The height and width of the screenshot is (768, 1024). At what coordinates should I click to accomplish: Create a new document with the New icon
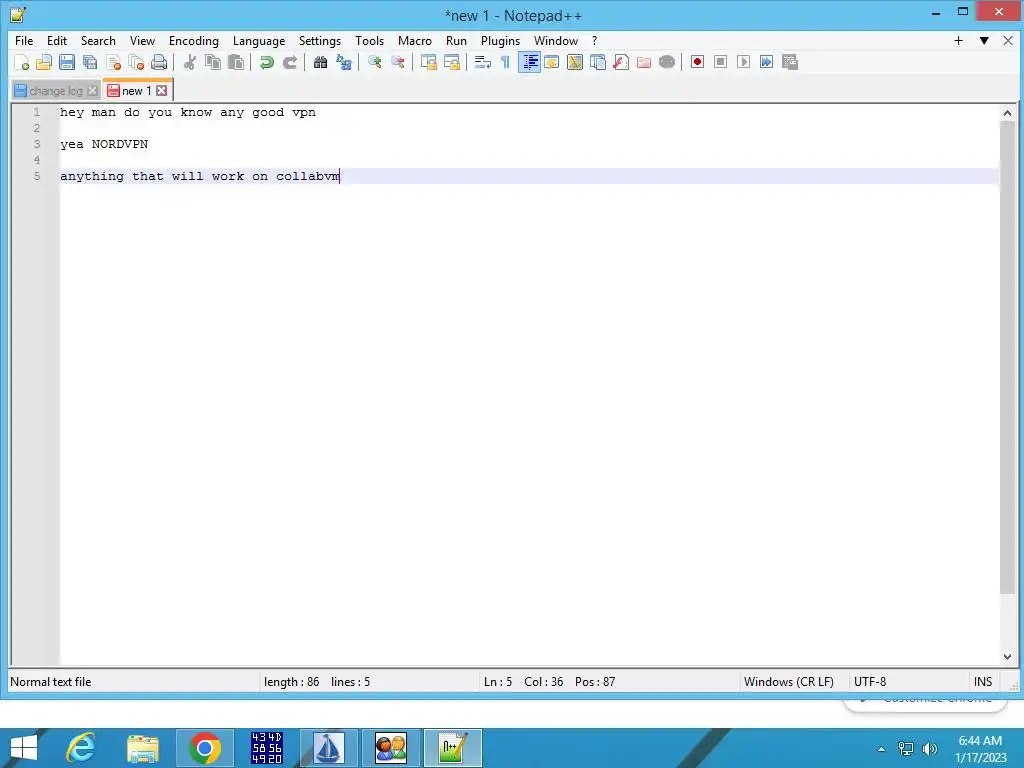click(x=21, y=62)
